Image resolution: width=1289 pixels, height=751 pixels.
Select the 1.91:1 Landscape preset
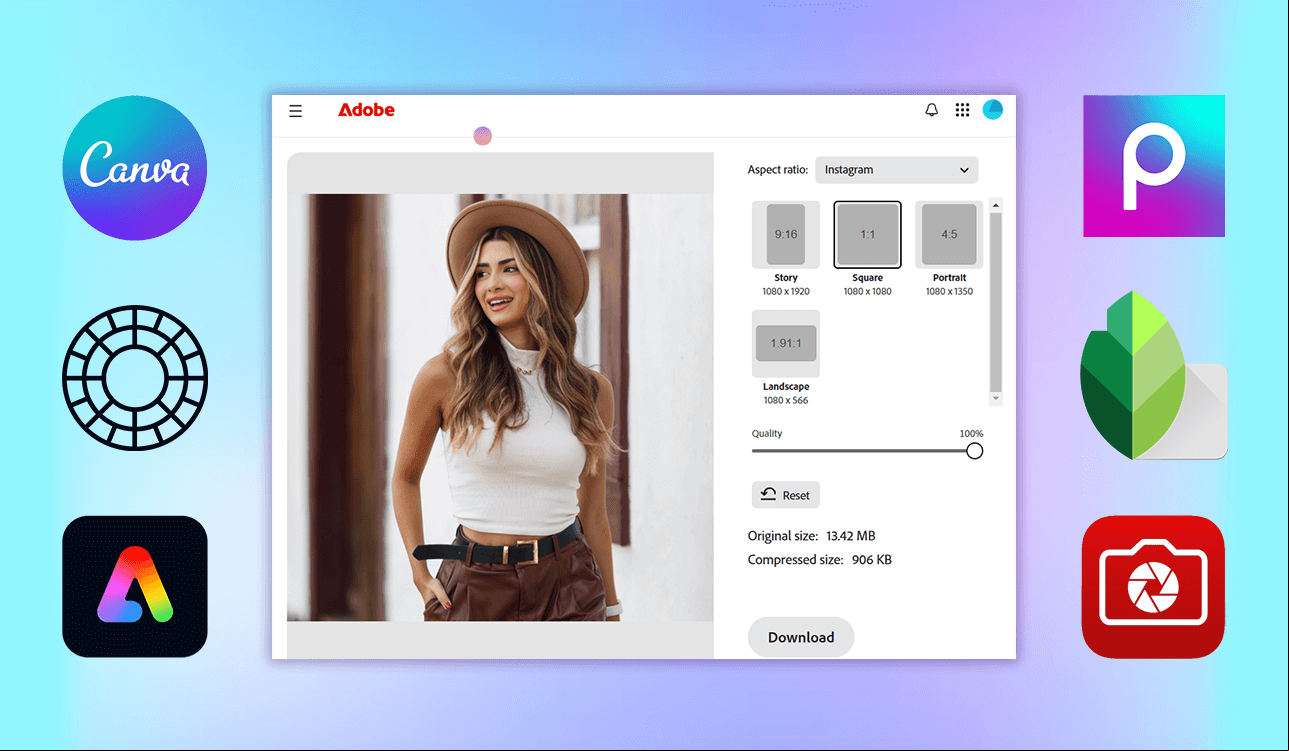(786, 343)
